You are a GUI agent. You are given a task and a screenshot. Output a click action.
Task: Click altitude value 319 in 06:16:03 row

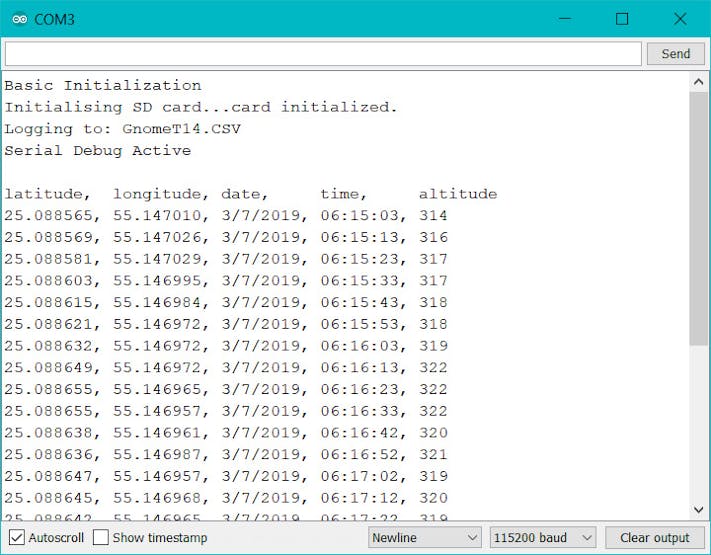coord(433,346)
